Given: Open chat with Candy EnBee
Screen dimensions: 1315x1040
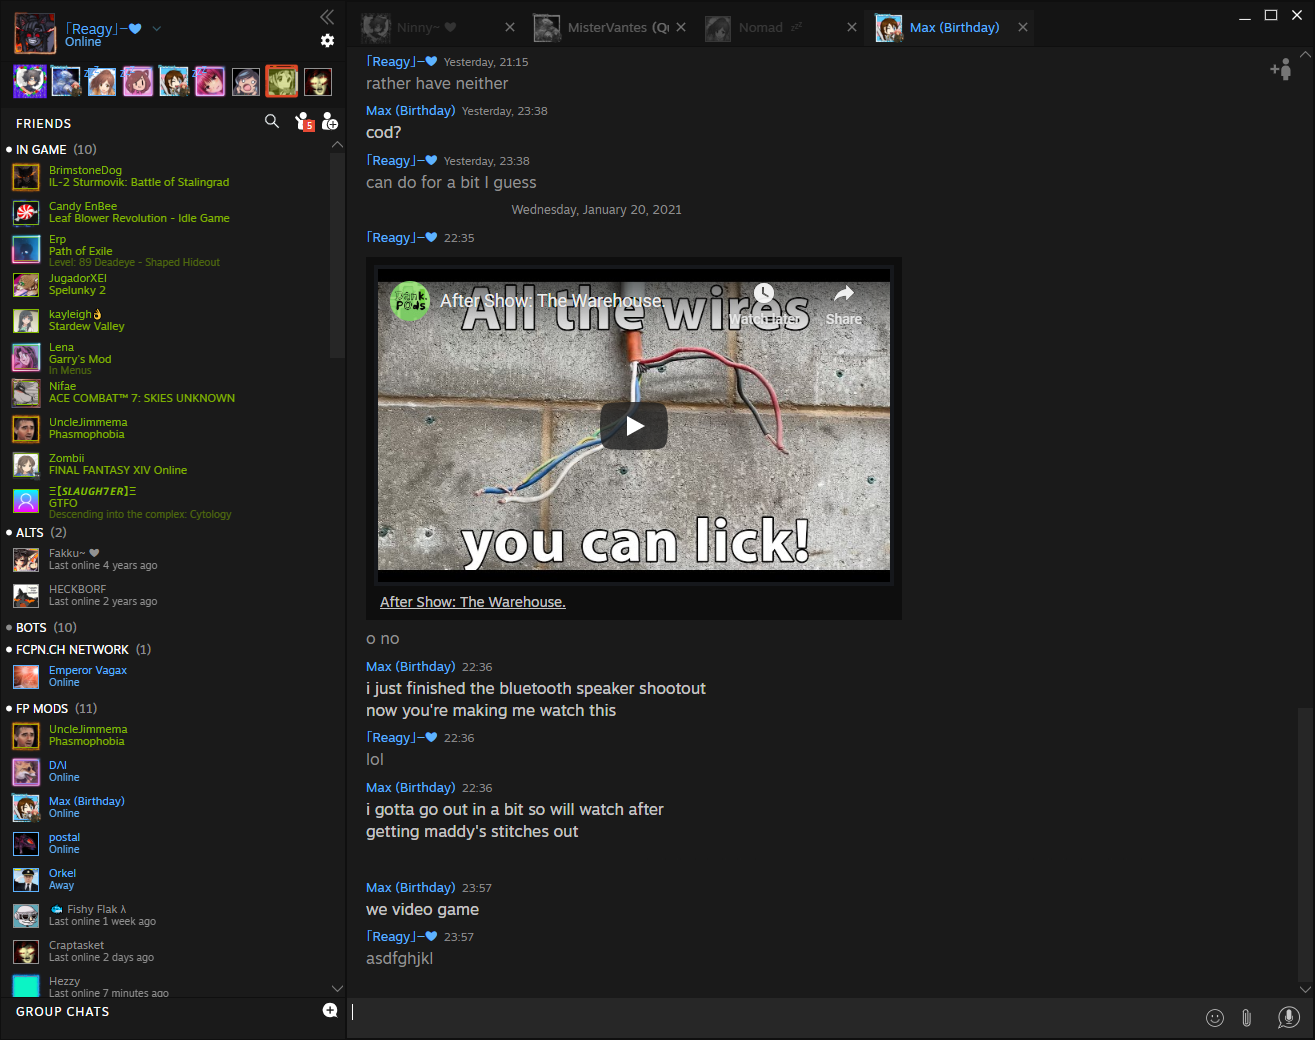Looking at the screenshot, I should tap(170, 213).
